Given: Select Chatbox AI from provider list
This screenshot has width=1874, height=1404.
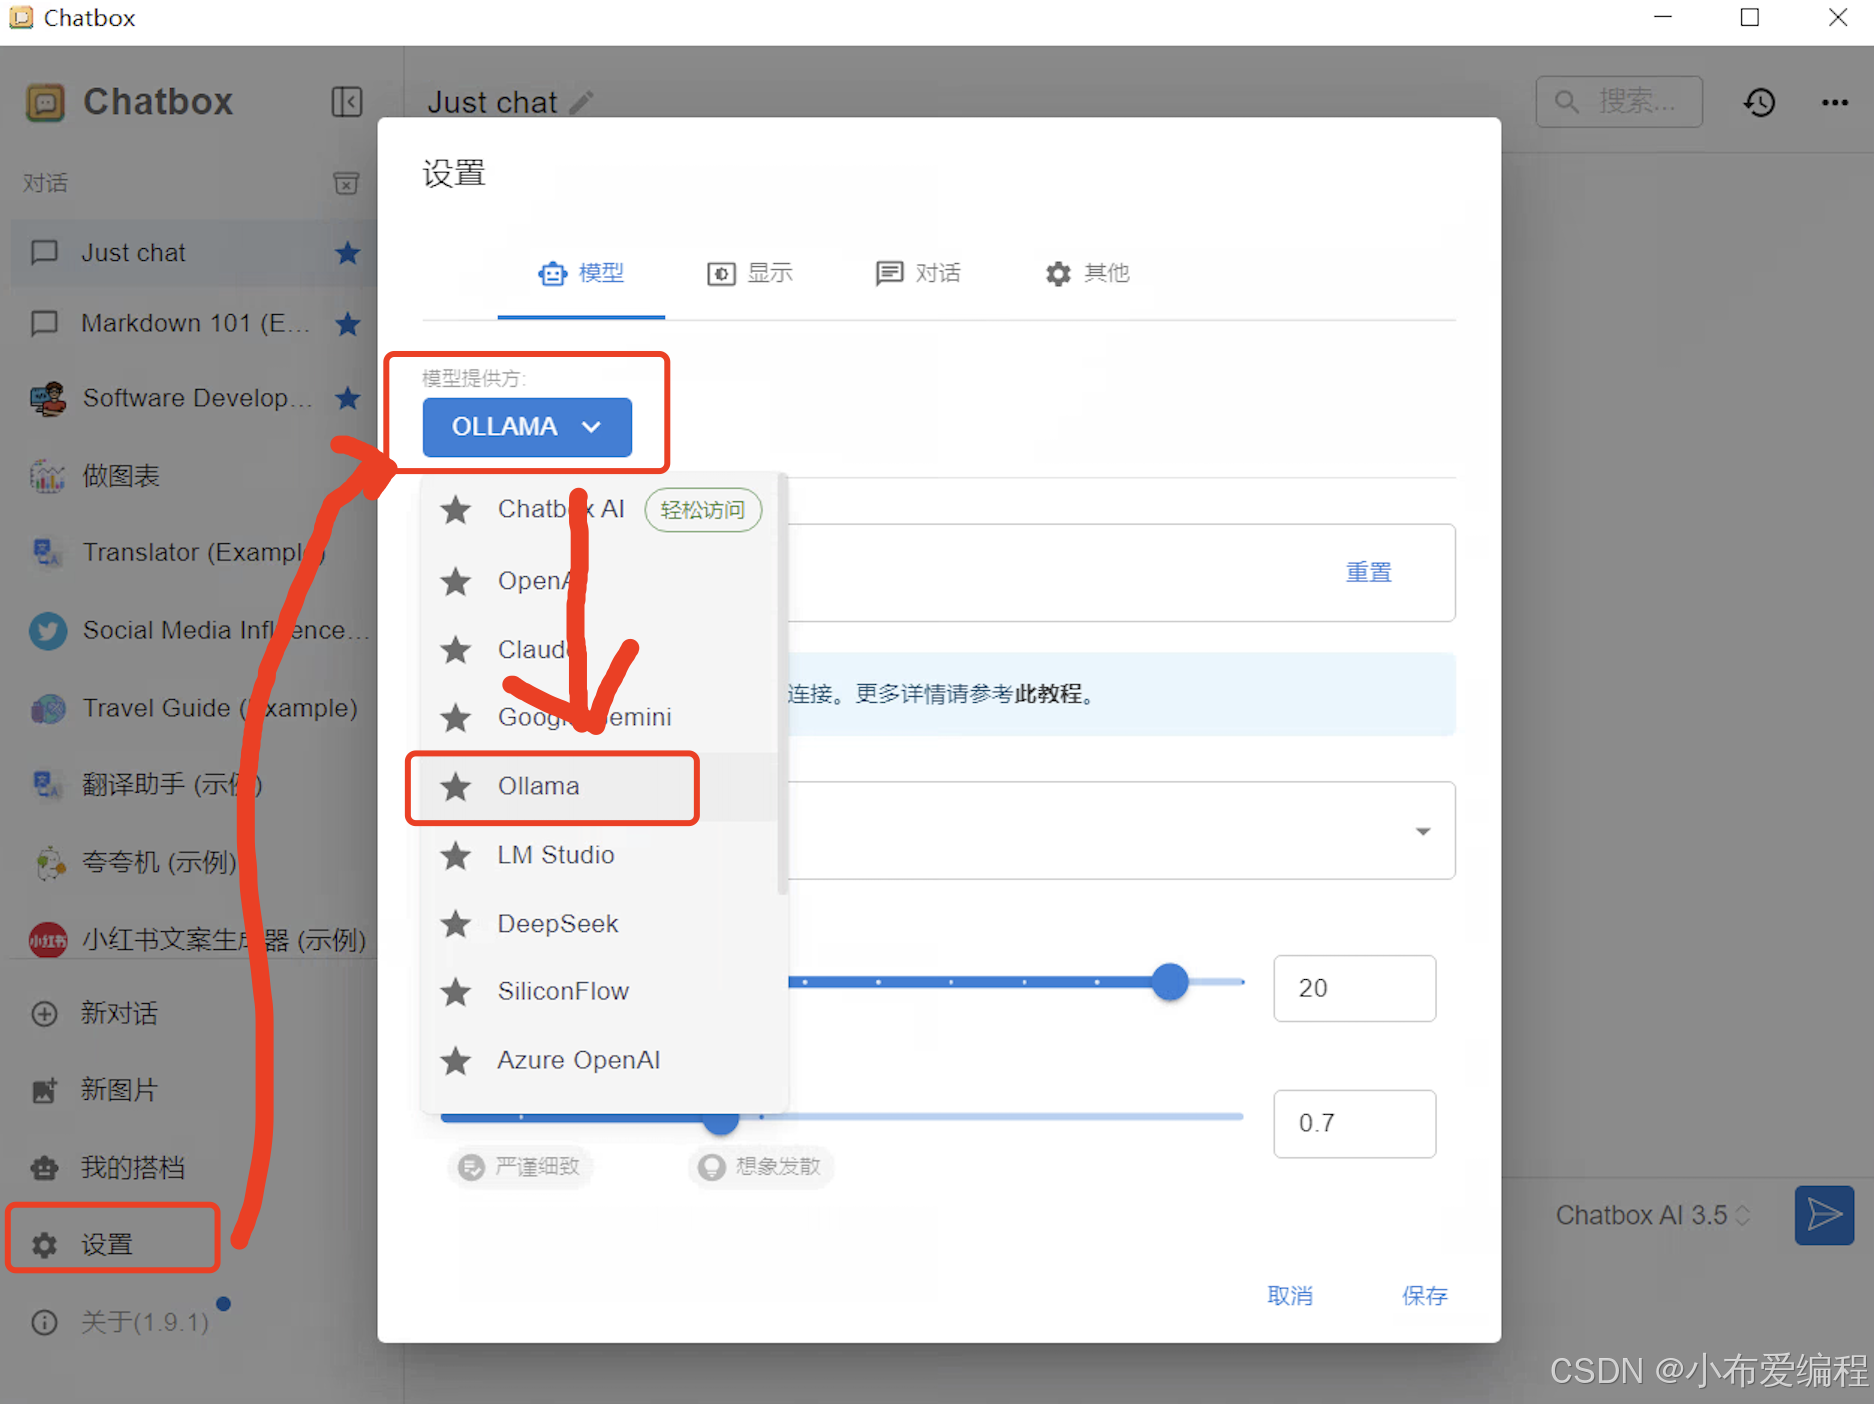Looking at the screenshot, I should [598, 510].
